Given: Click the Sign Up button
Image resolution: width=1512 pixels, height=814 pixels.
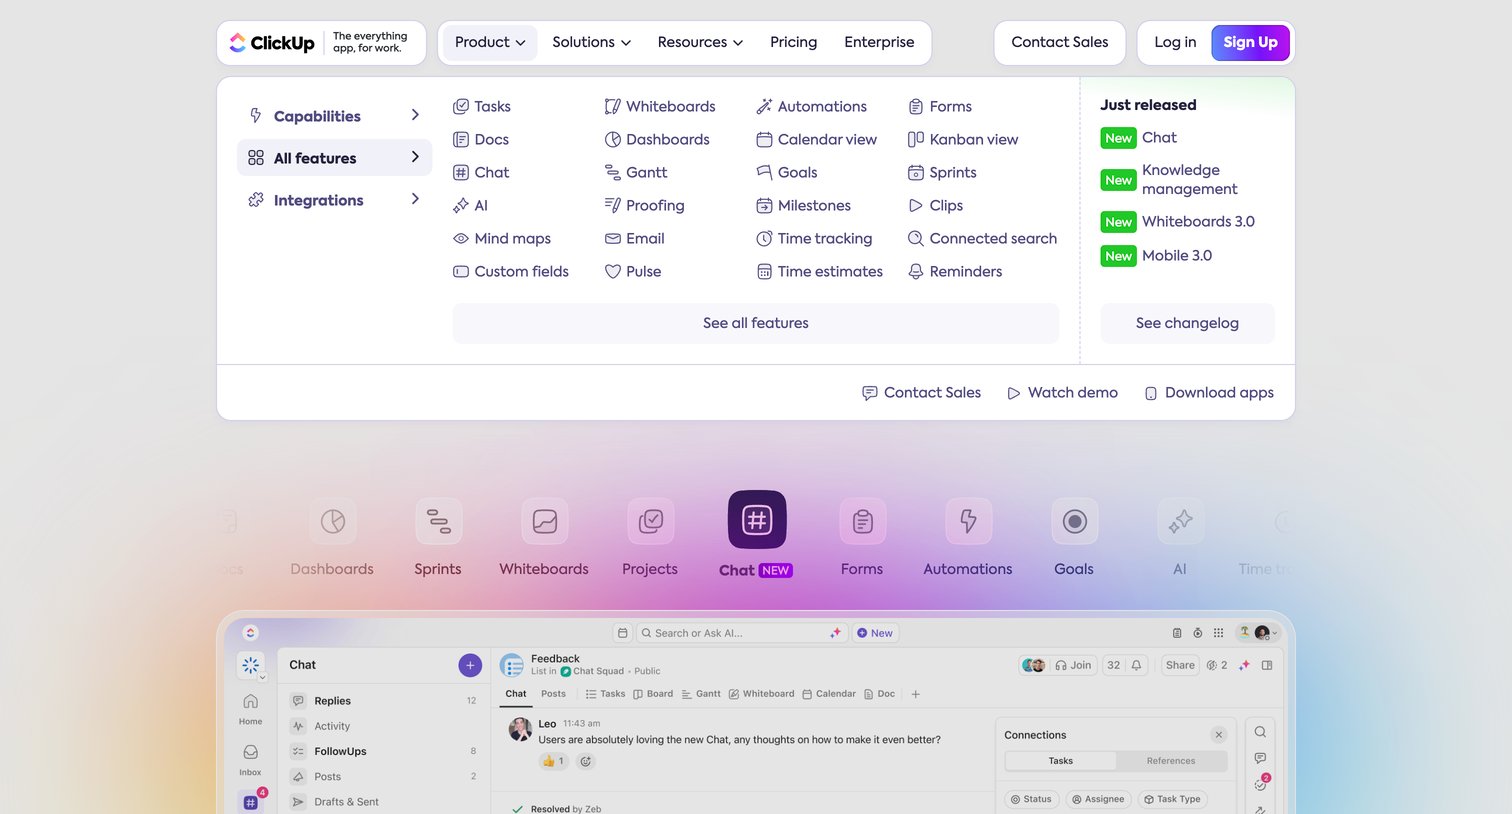Looking at the screenshot, I should [1250, 42].
